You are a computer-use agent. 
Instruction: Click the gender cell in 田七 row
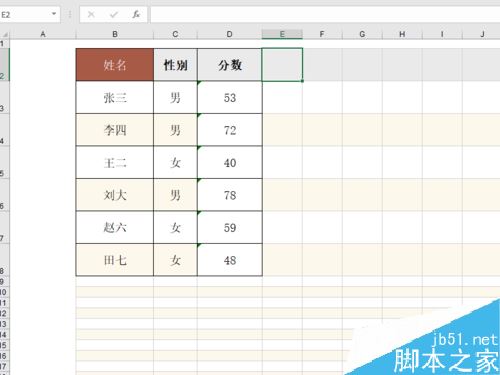(175, 260)
